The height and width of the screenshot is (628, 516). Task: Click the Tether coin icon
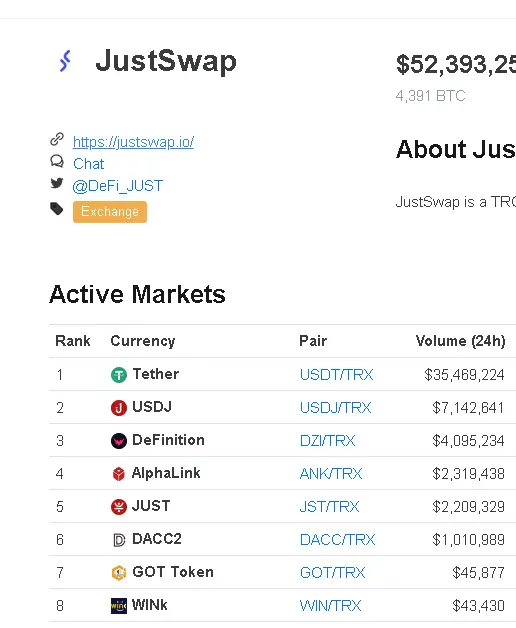tap(119, 375)
